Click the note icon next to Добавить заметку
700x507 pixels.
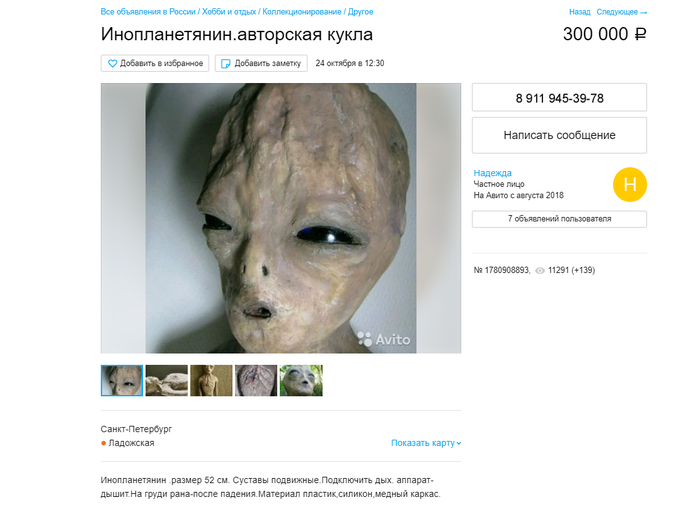click(x=226, y=63)
